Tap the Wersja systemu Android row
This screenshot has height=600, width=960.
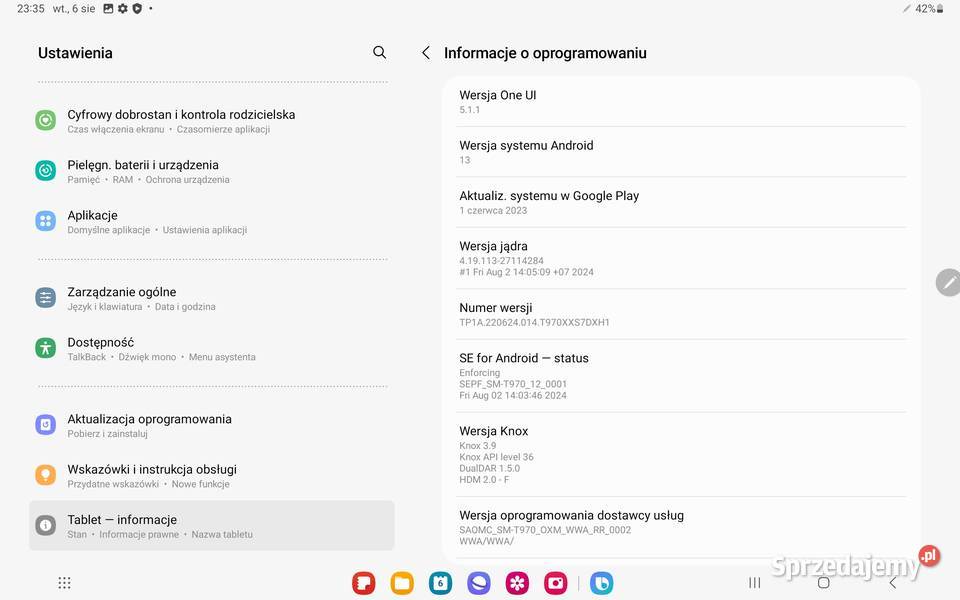click(681, 152)
